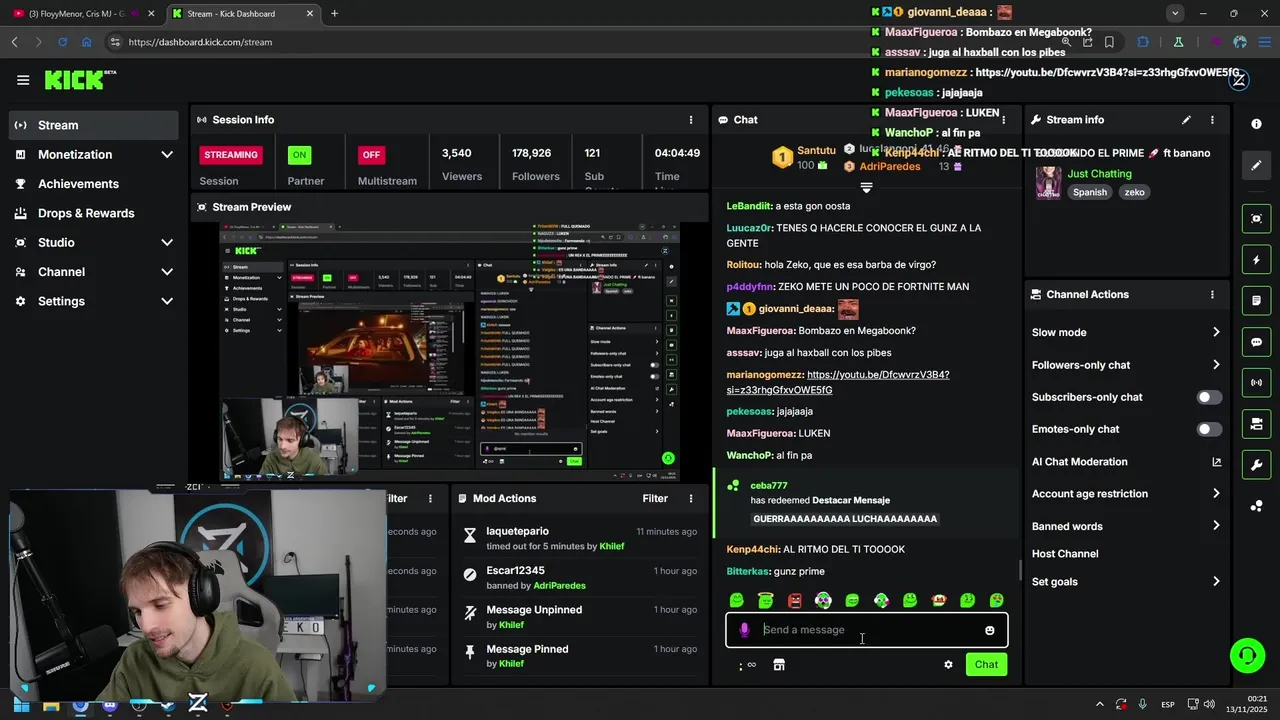Select Stream in the left sidebar
This screenshot has height=720, width=1280.
[94, 125]
